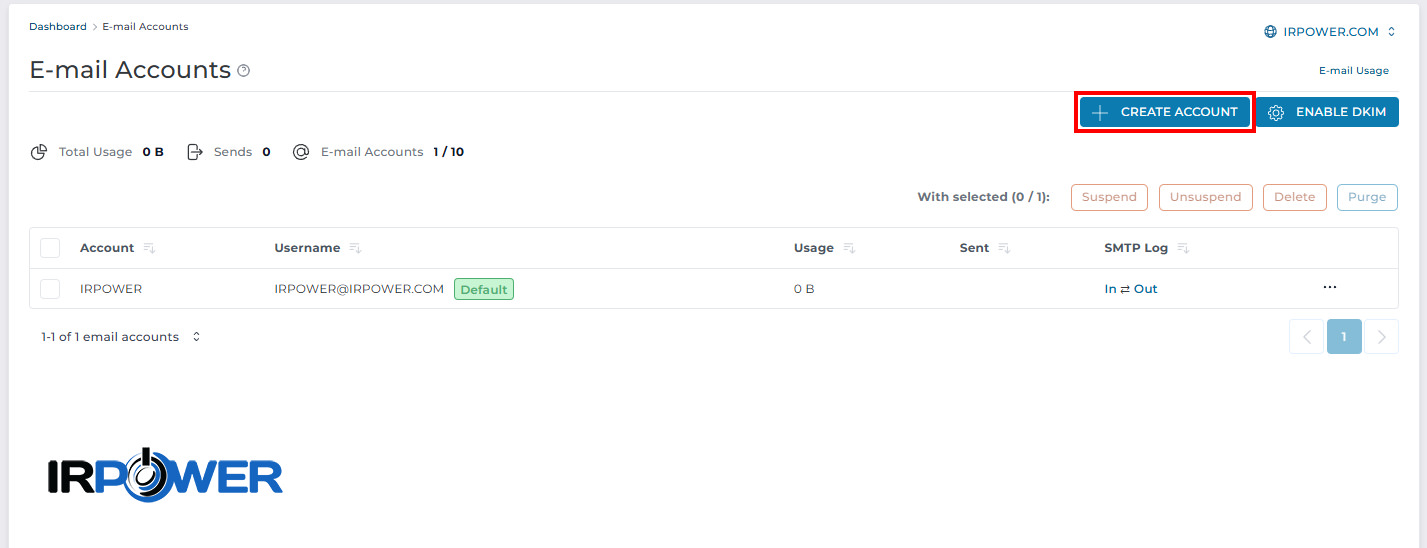
Task: Tick the checkbox for the IRPOWER account row
Action: point(50,289)
